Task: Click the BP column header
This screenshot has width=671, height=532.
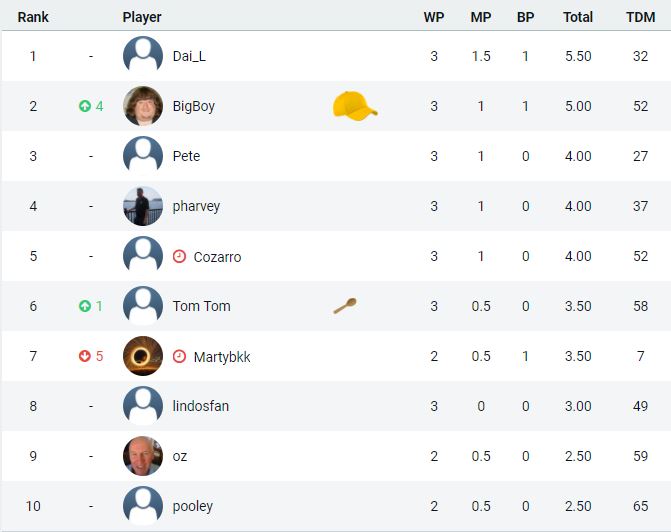Action: (x=526, y=17)
